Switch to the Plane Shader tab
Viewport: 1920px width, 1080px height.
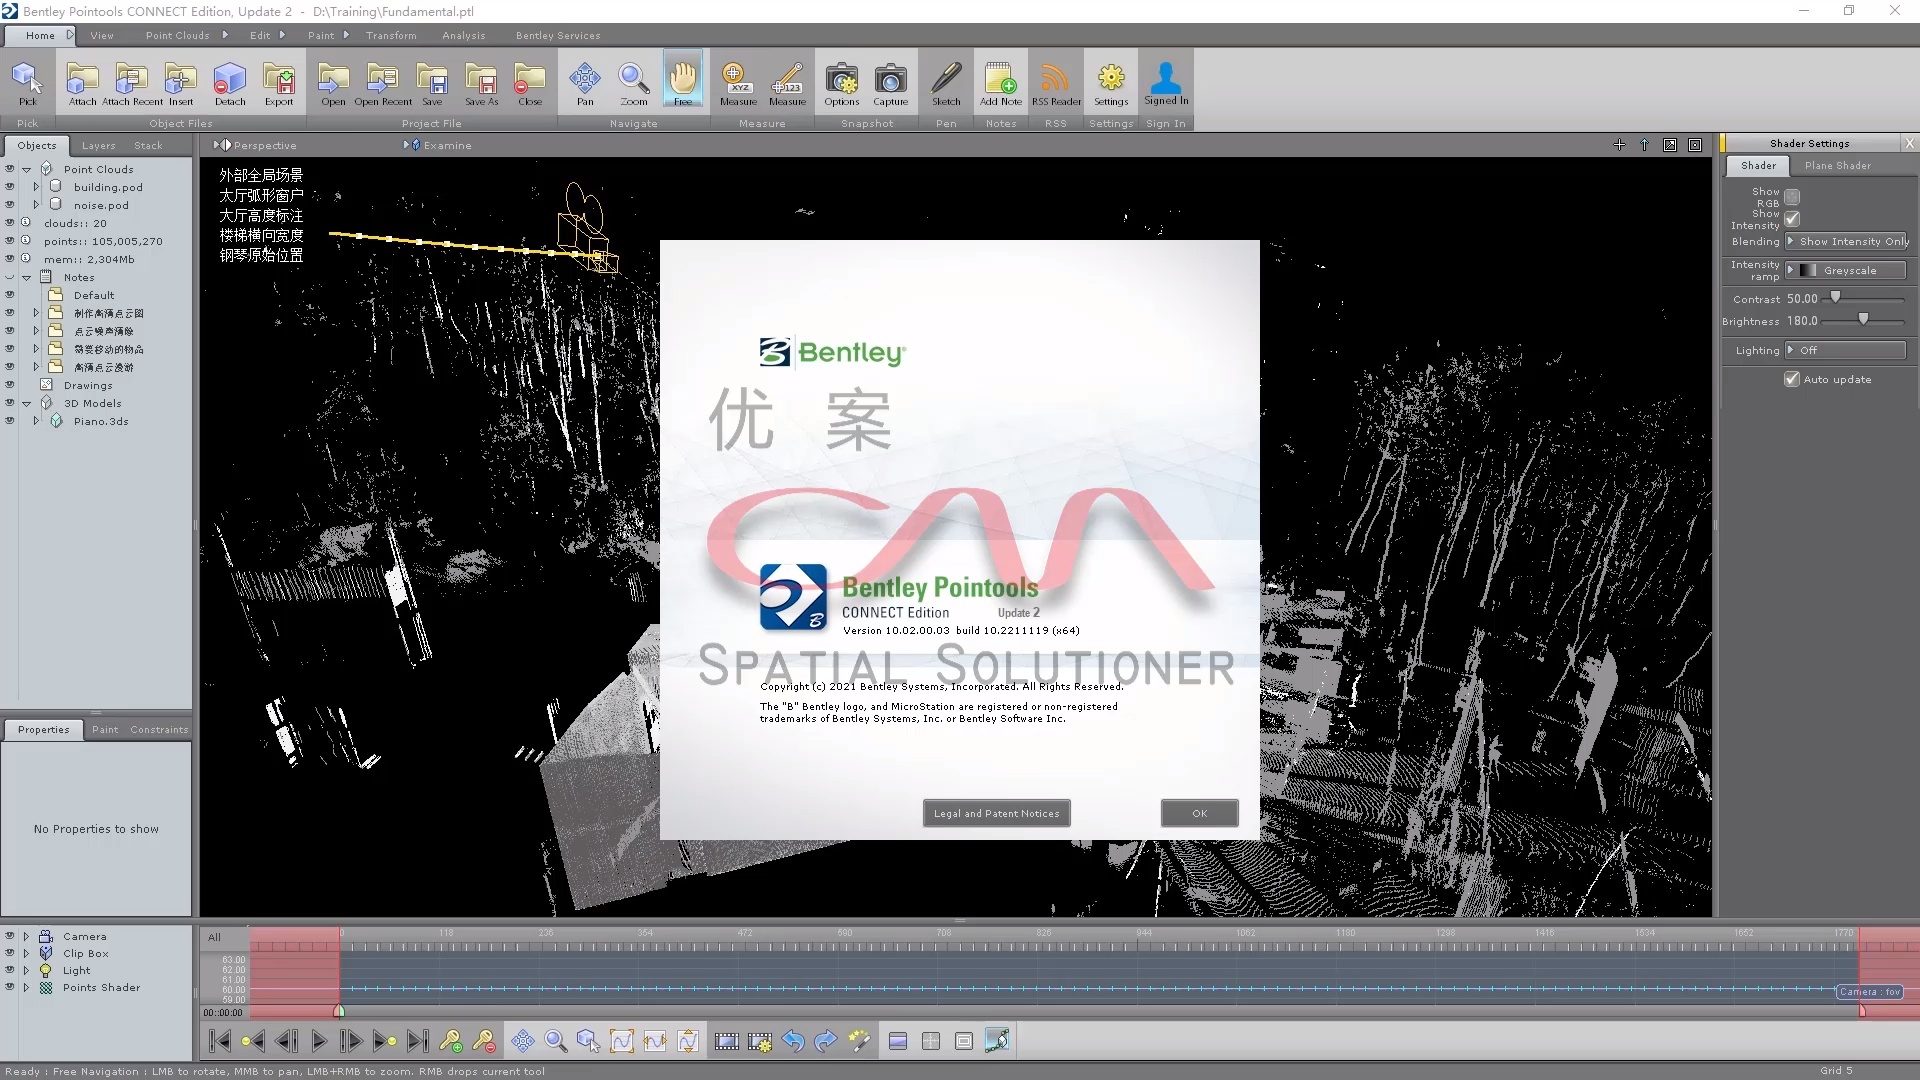(x=1837, y=165)
